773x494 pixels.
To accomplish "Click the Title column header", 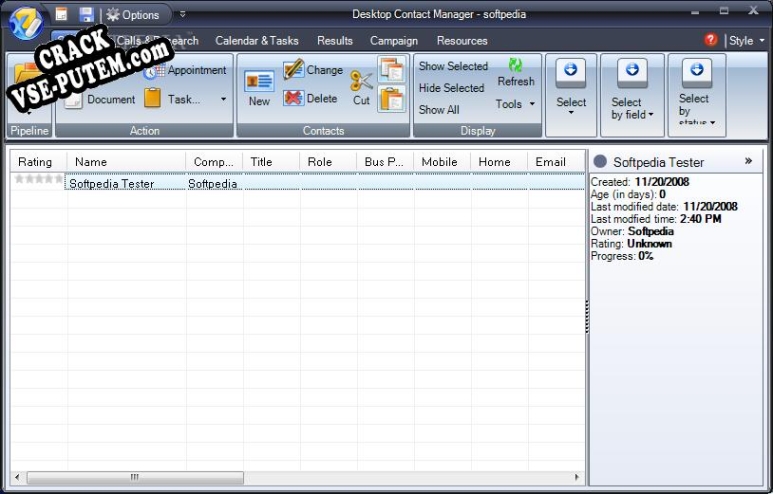I will pos(271,162).
